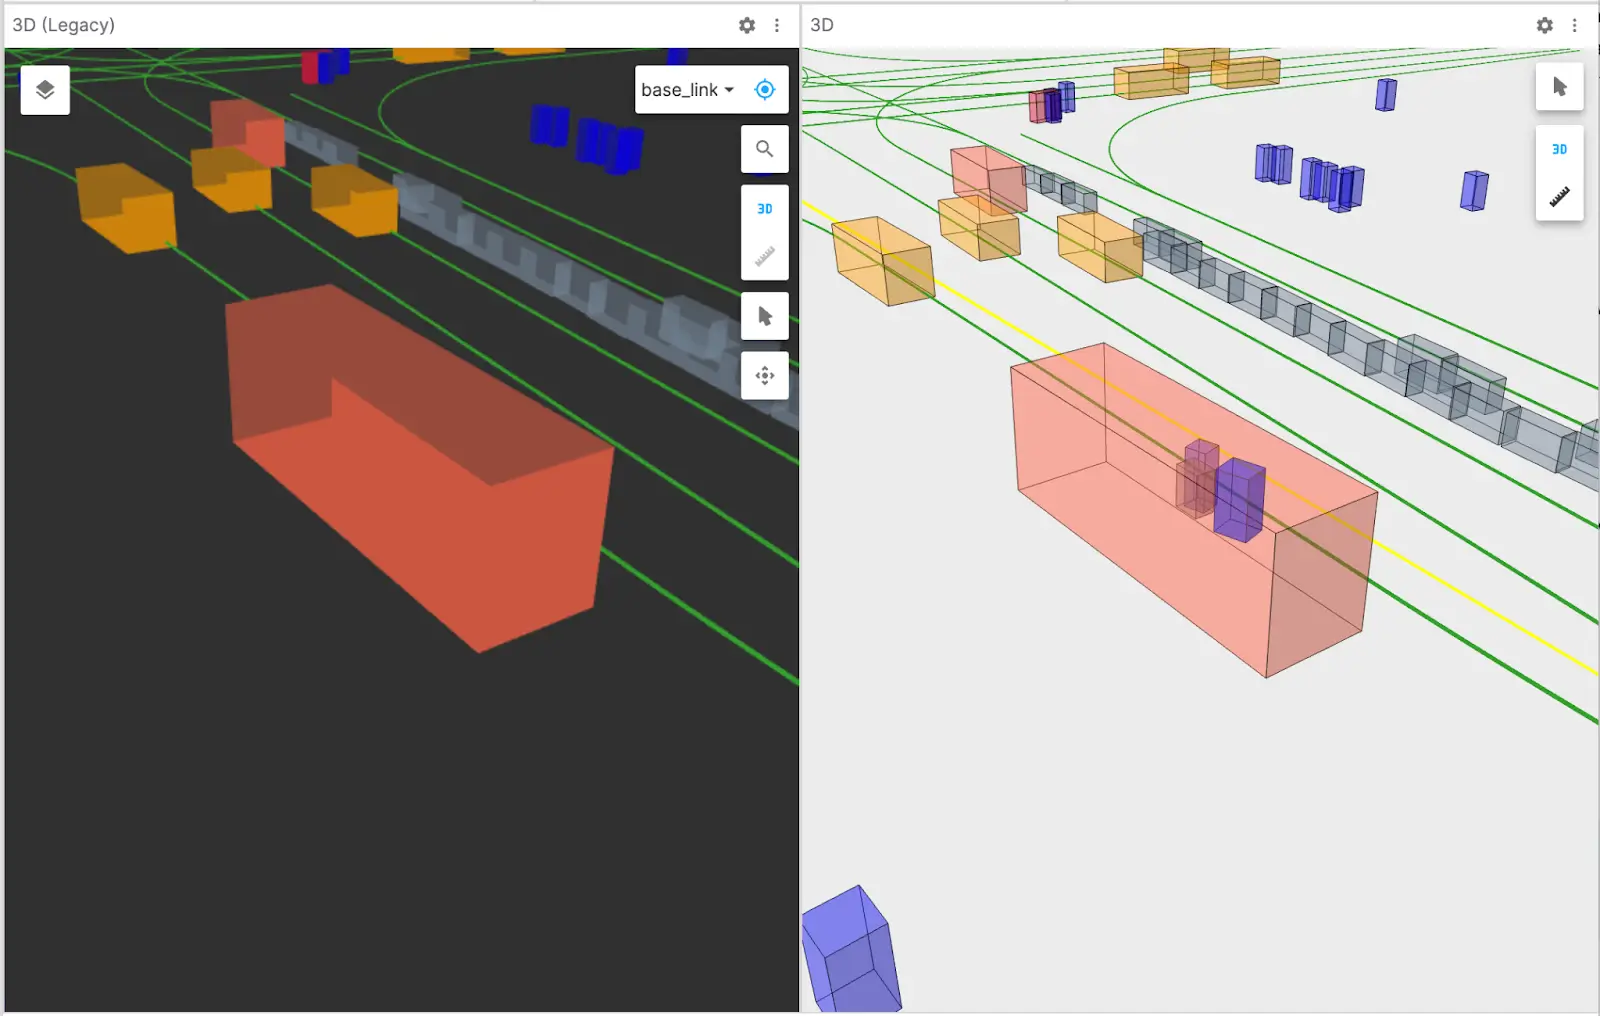Open the three-dot menu of the right 3D panel

[x=1577, y=26]
